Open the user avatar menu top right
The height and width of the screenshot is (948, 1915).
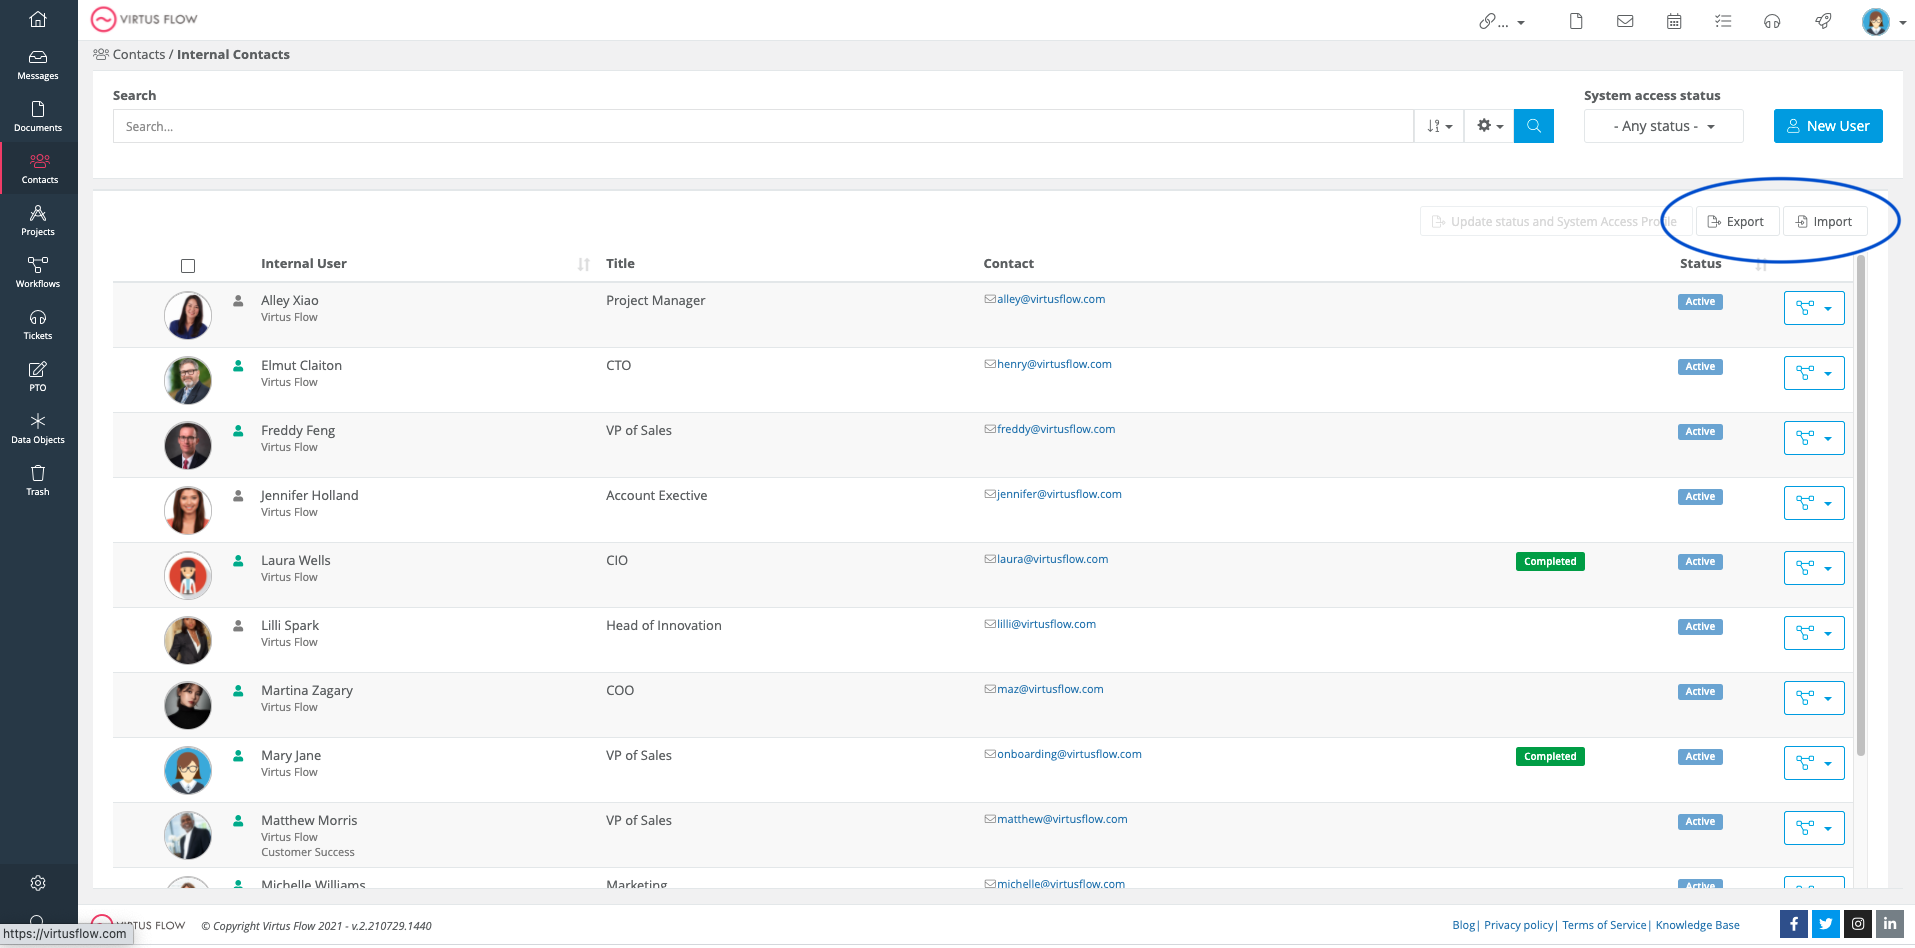tap(1876, 21)
